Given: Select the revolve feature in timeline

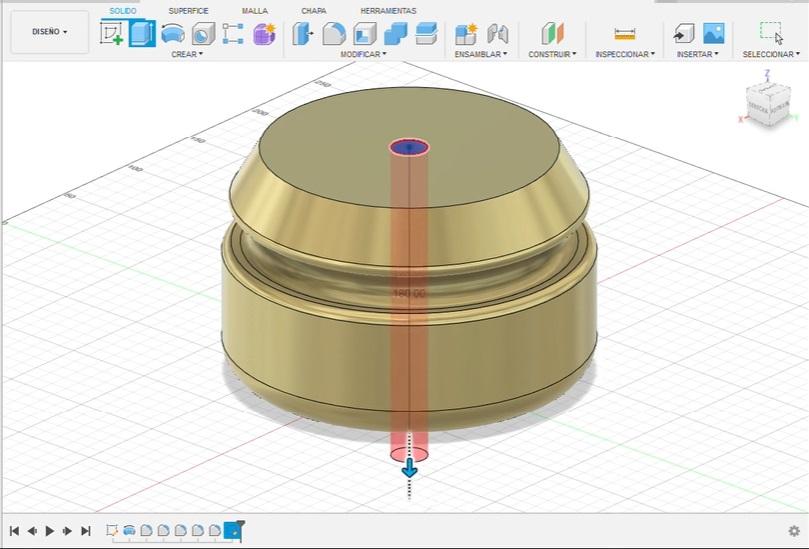Looking at the screenshot, I should (129, 530).
